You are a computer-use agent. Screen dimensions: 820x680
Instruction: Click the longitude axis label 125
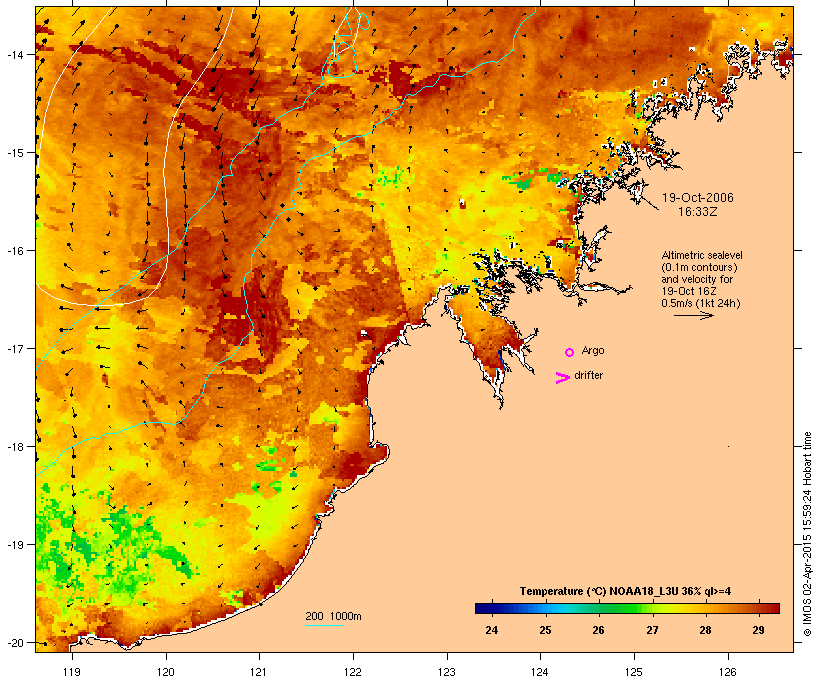coord(634,672)
